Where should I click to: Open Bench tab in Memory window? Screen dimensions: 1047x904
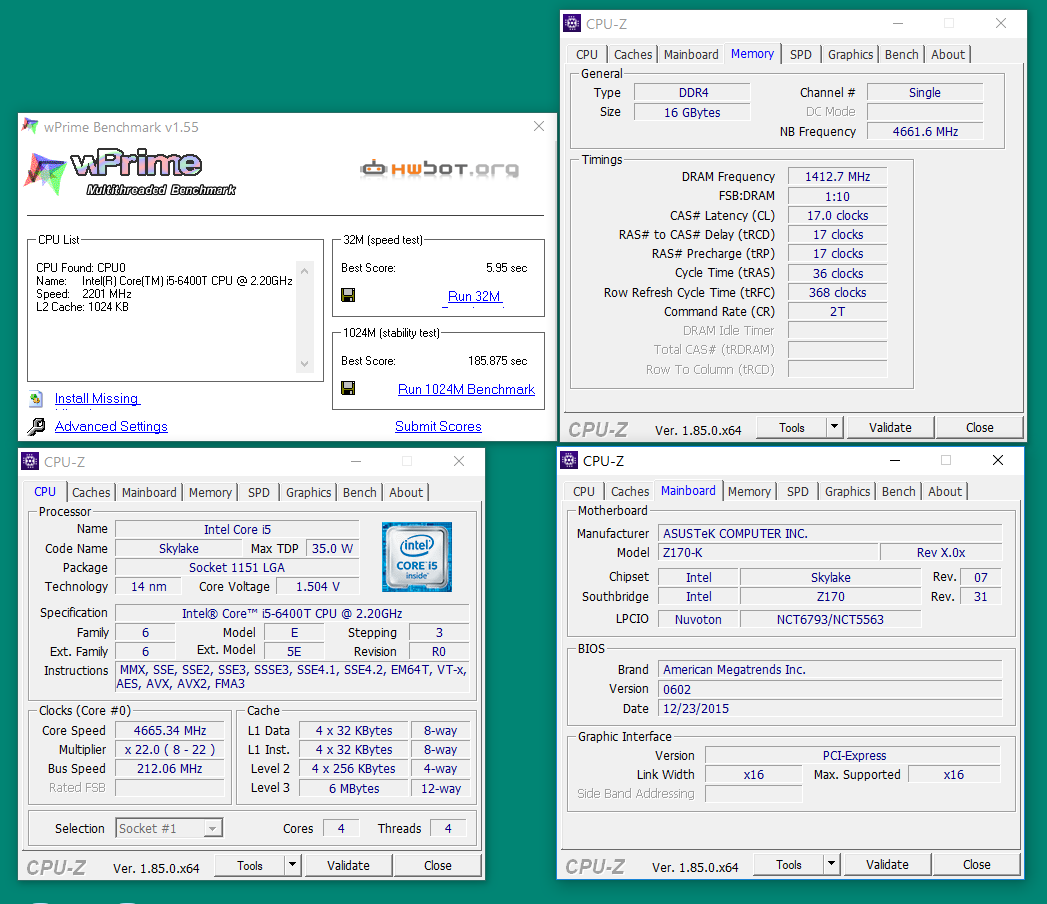tap(901, 55)
